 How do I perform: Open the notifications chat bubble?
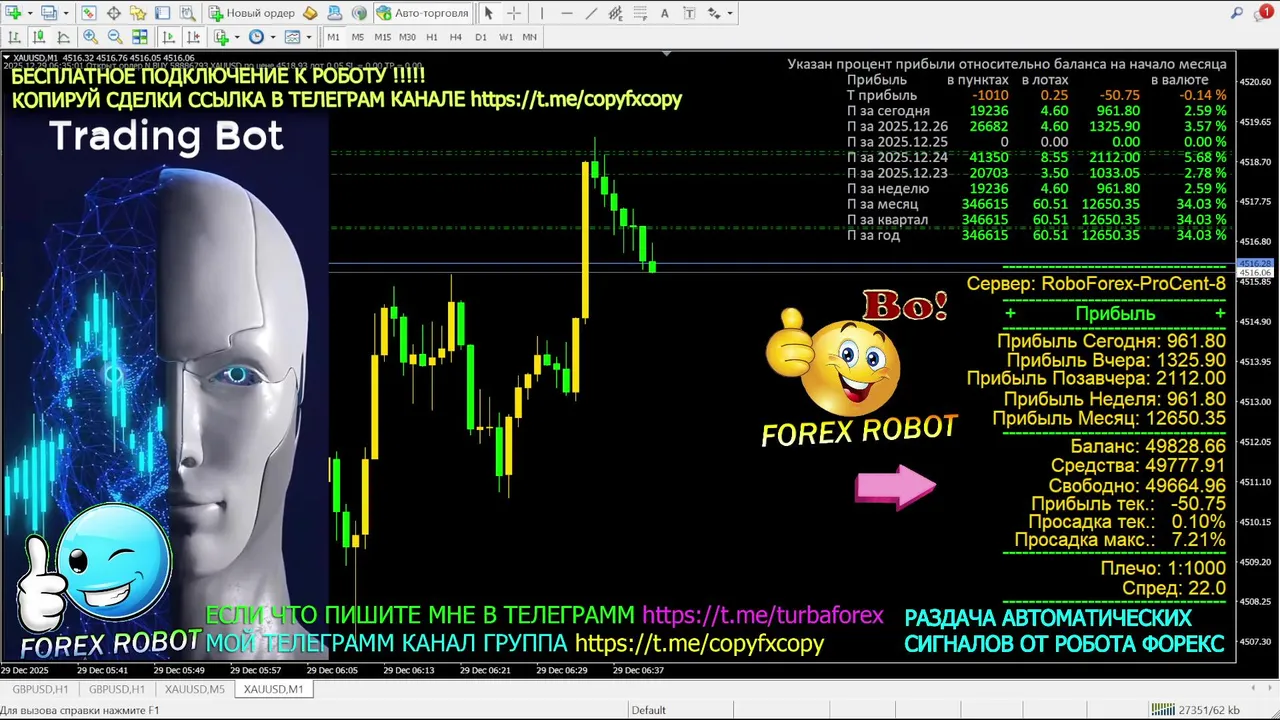1264,13
